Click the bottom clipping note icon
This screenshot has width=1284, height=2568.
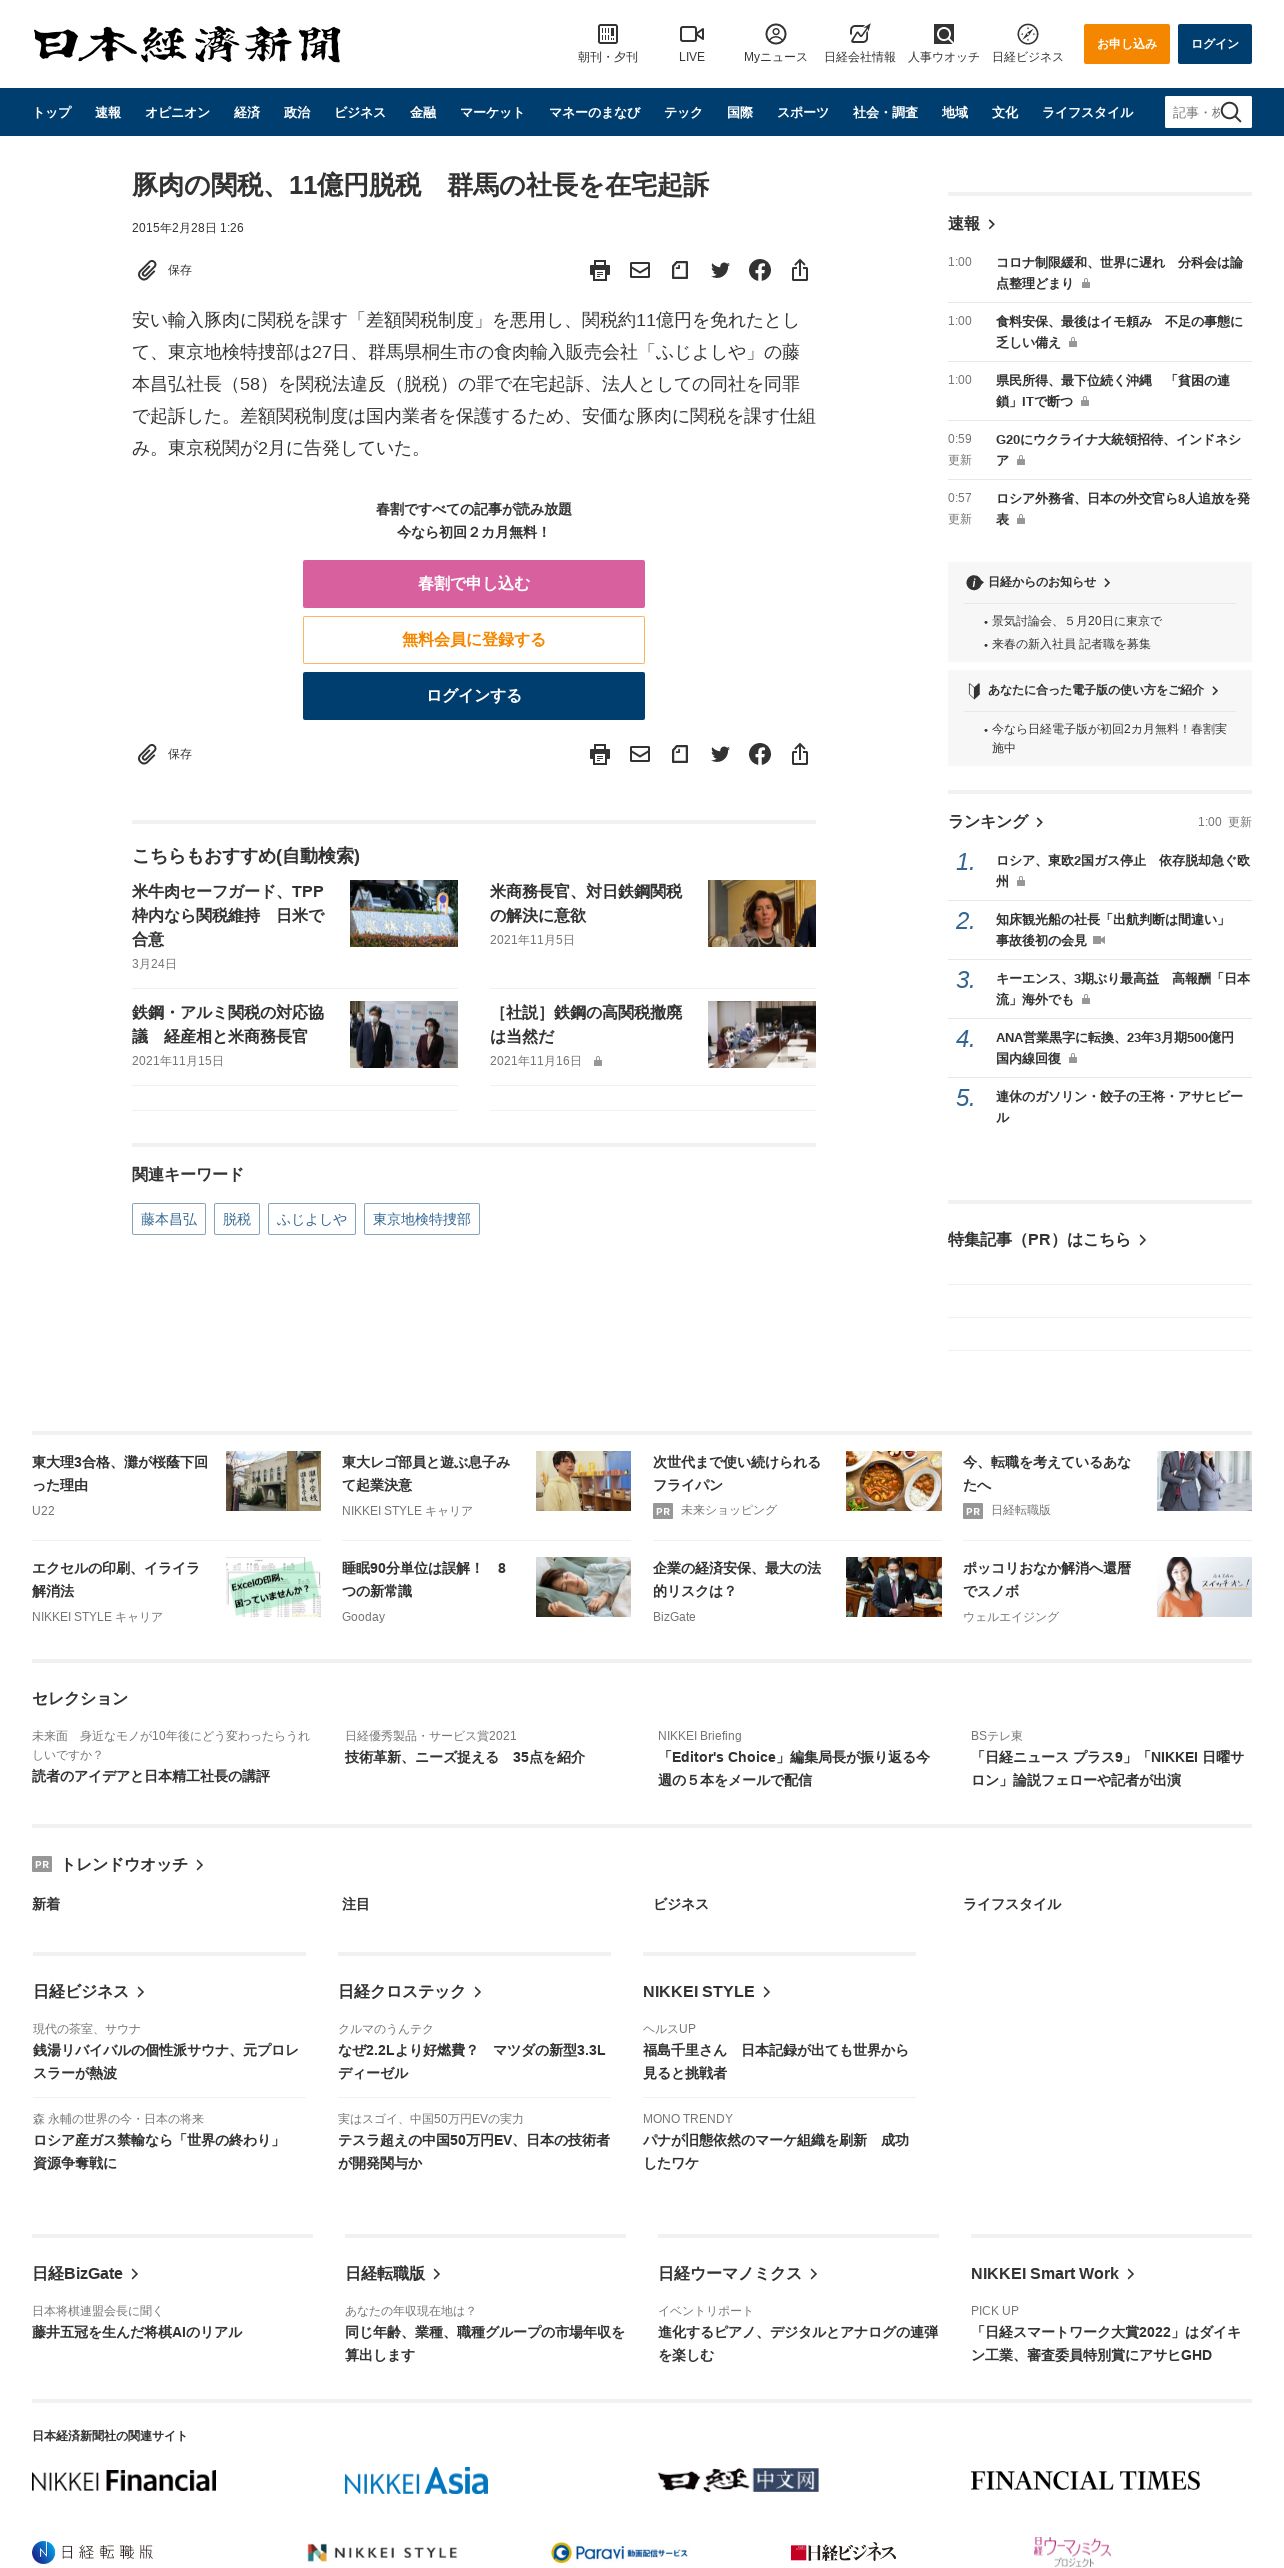click(x=680, y=754)
